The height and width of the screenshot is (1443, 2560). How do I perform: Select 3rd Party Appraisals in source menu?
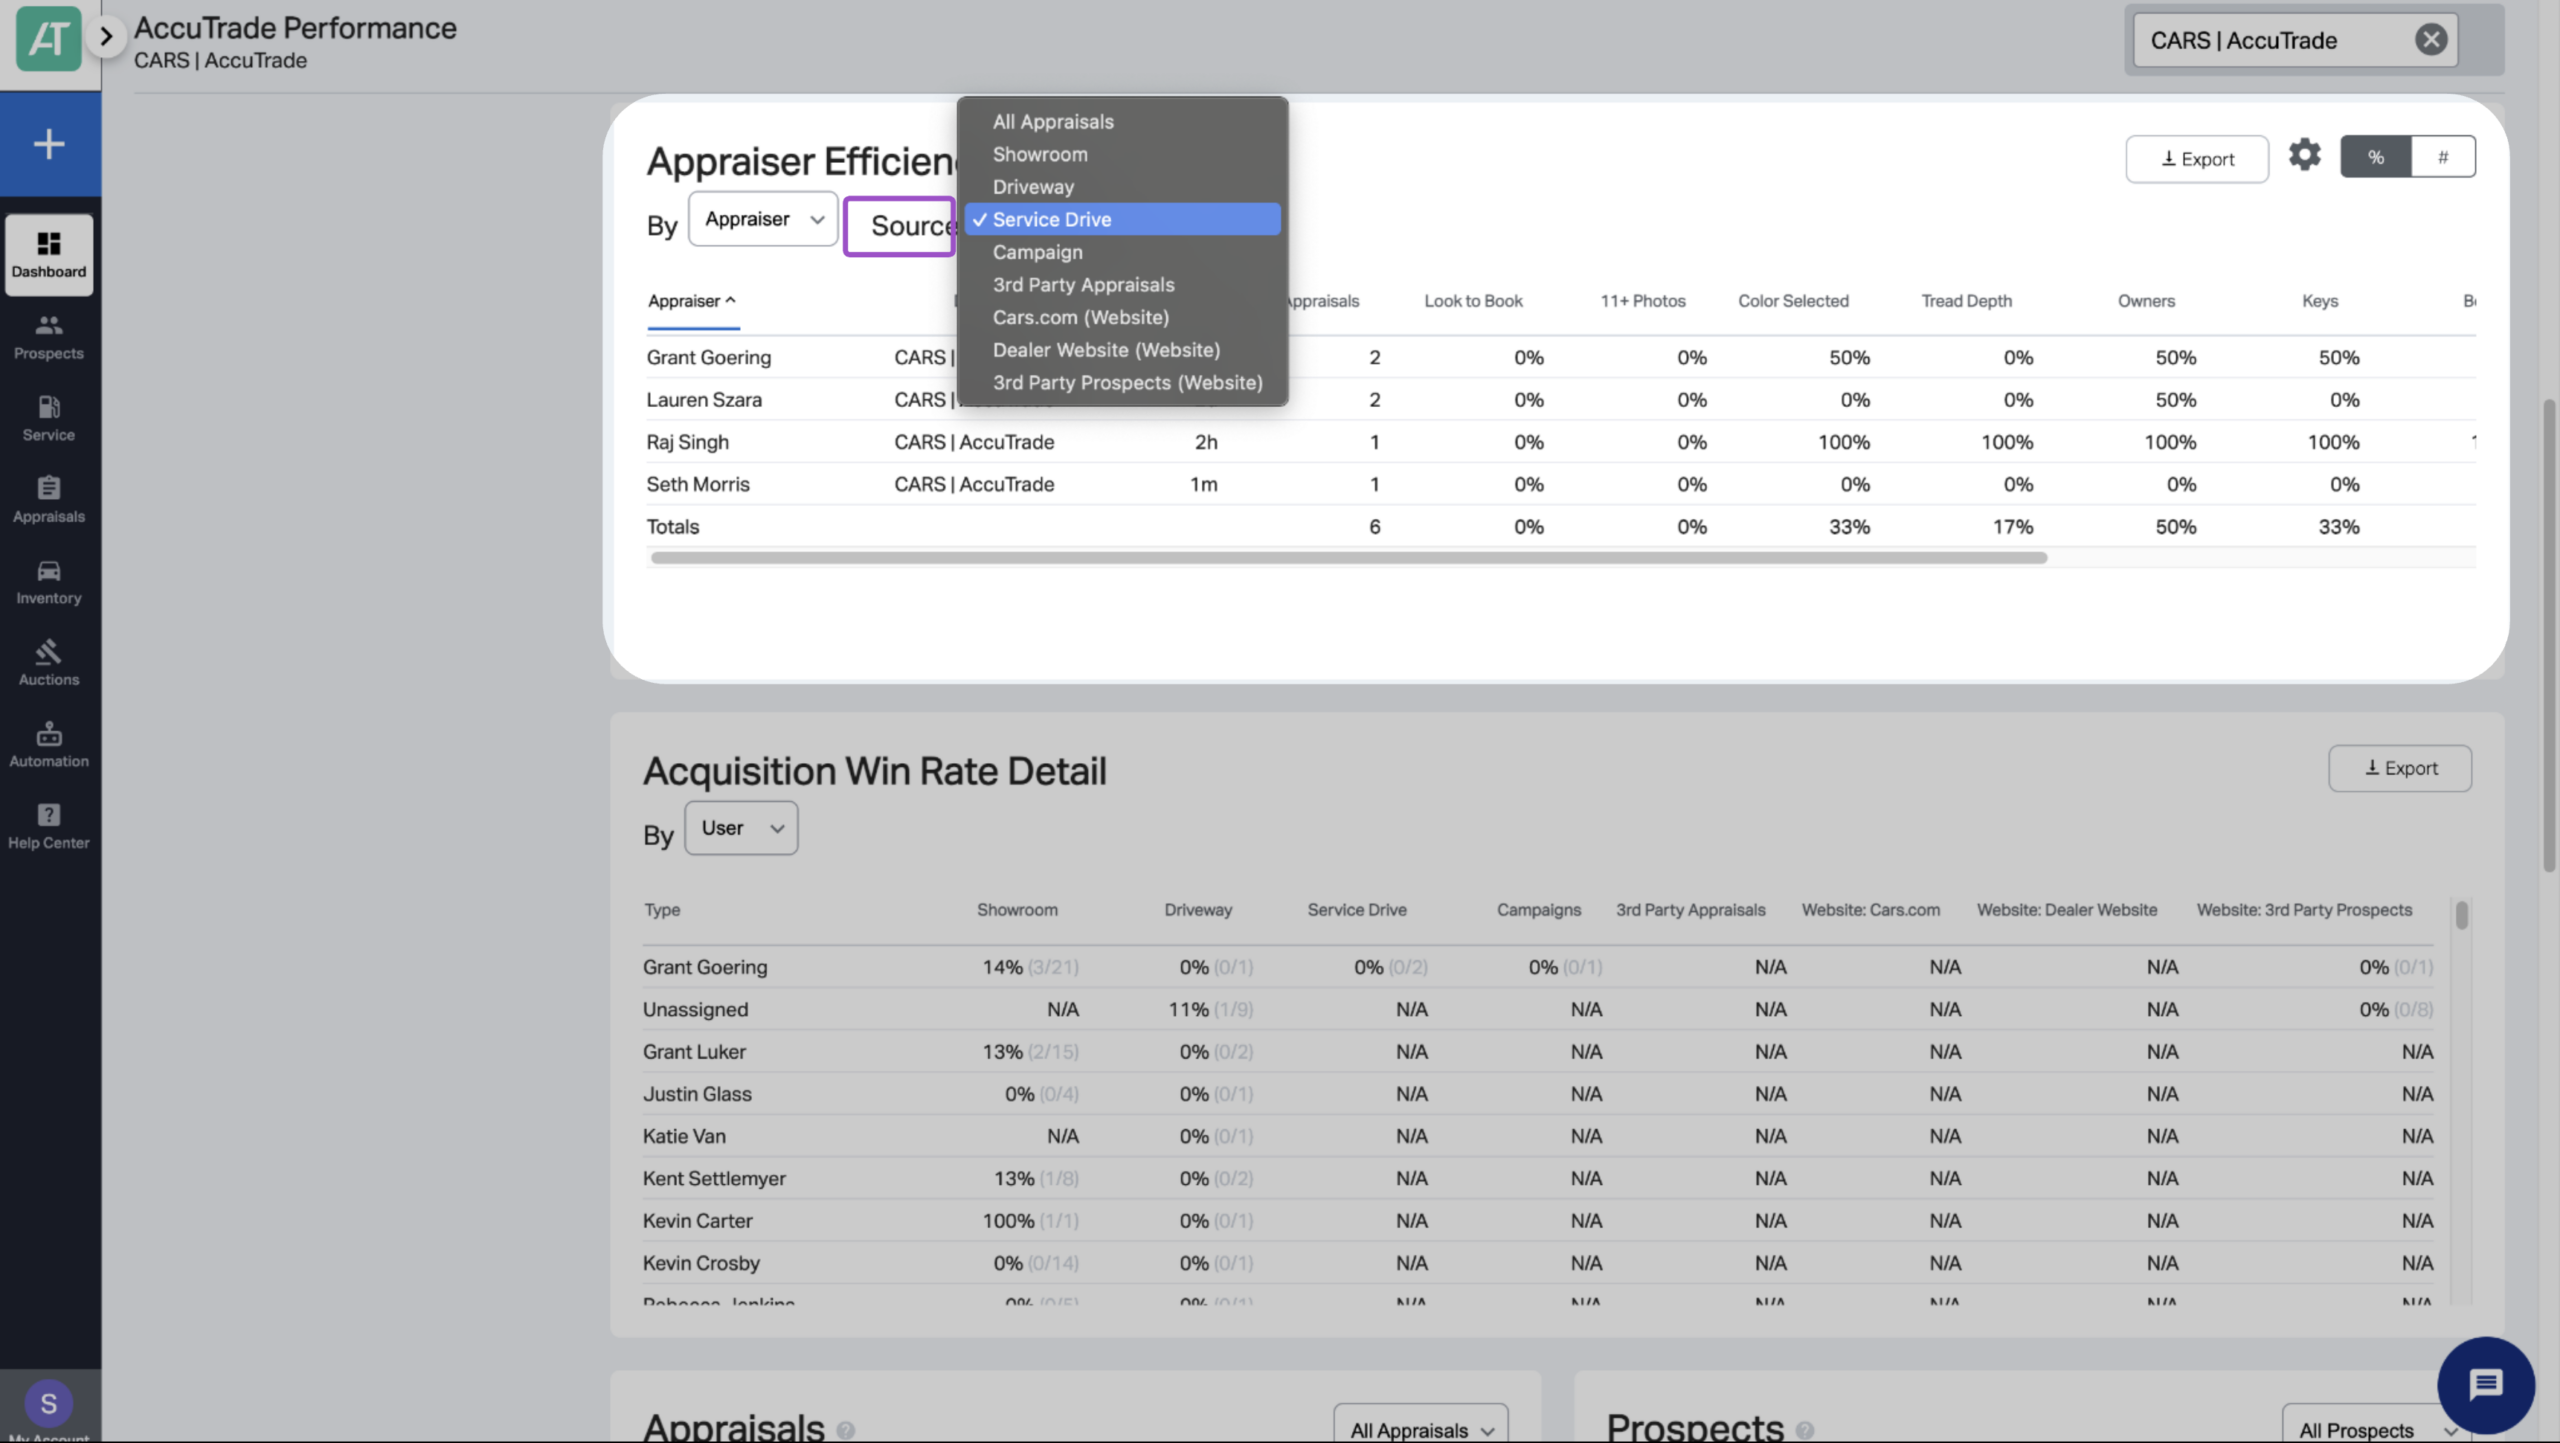pyautogui.click(x=1122, y=285)
